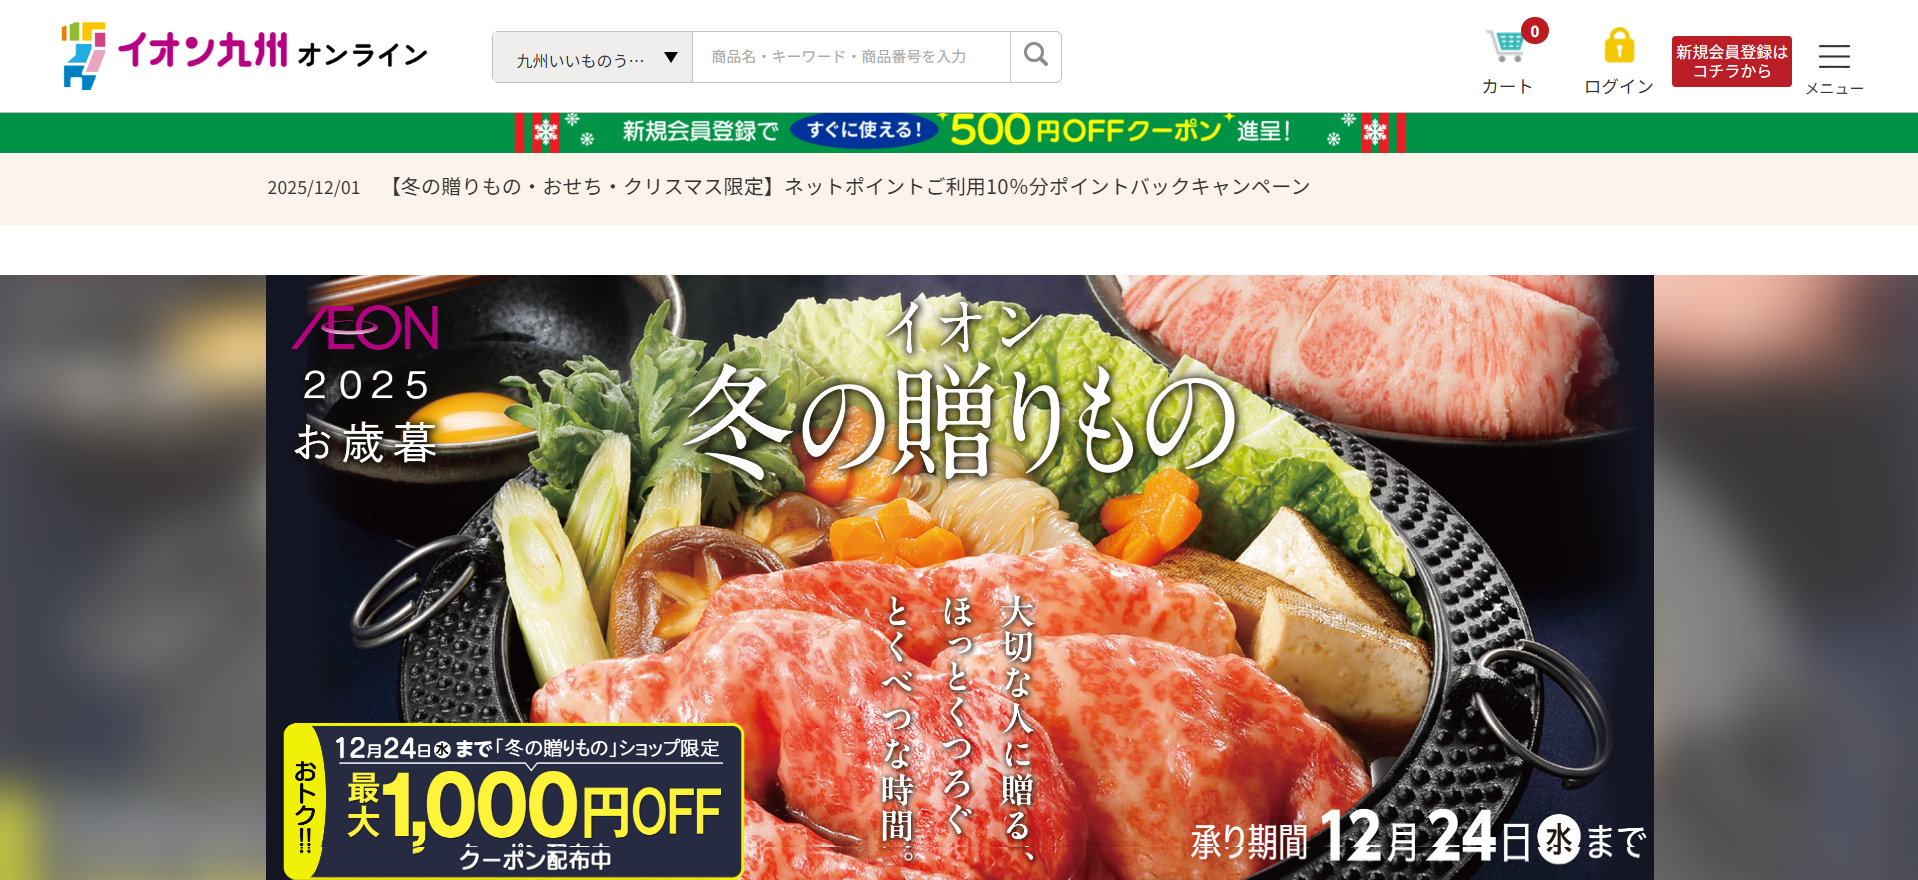1918x880 pixels.
Task: Open the 500円OFFクーポン green promo banner
Action: pyautogui.click(x=959, y=132)
